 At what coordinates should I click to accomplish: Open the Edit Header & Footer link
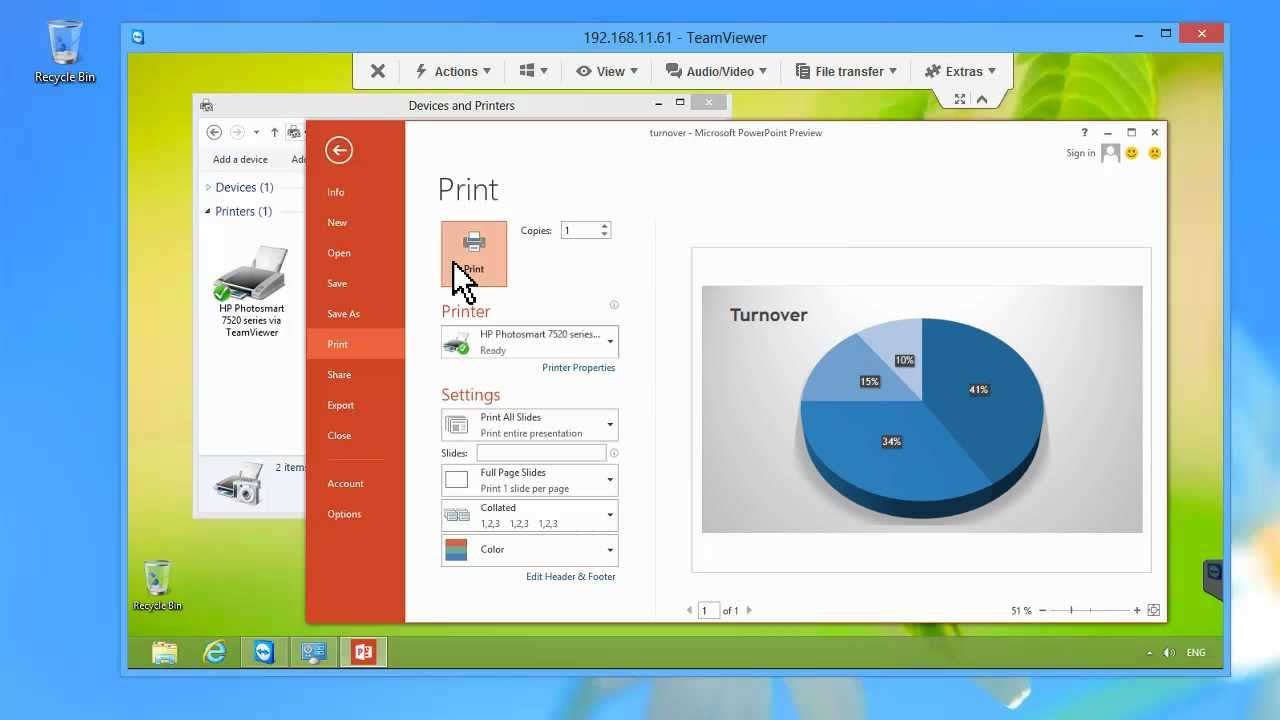coord(571,577)
